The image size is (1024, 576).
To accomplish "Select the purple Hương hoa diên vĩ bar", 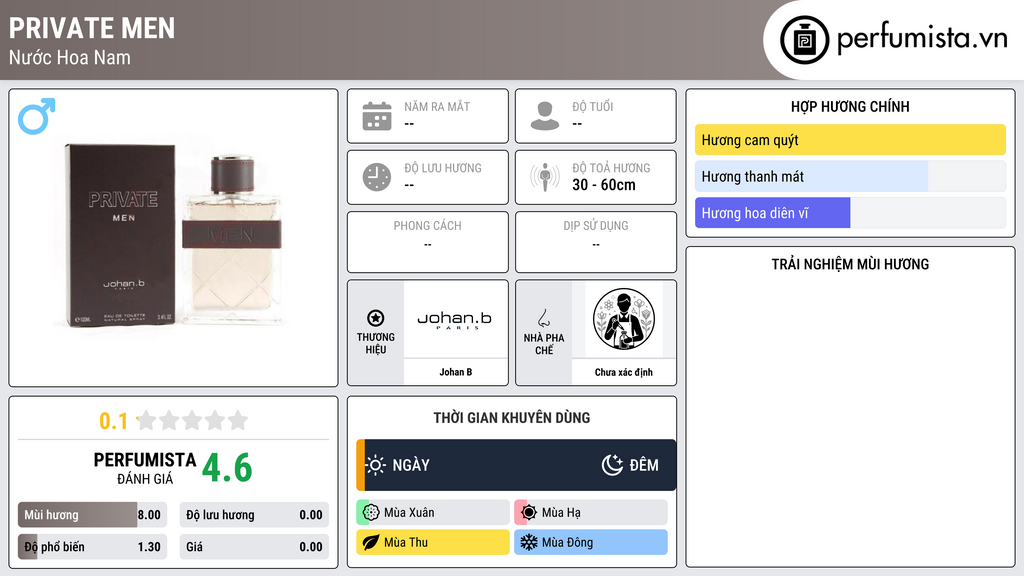I will pyautogui.click(x=850, y=213).
